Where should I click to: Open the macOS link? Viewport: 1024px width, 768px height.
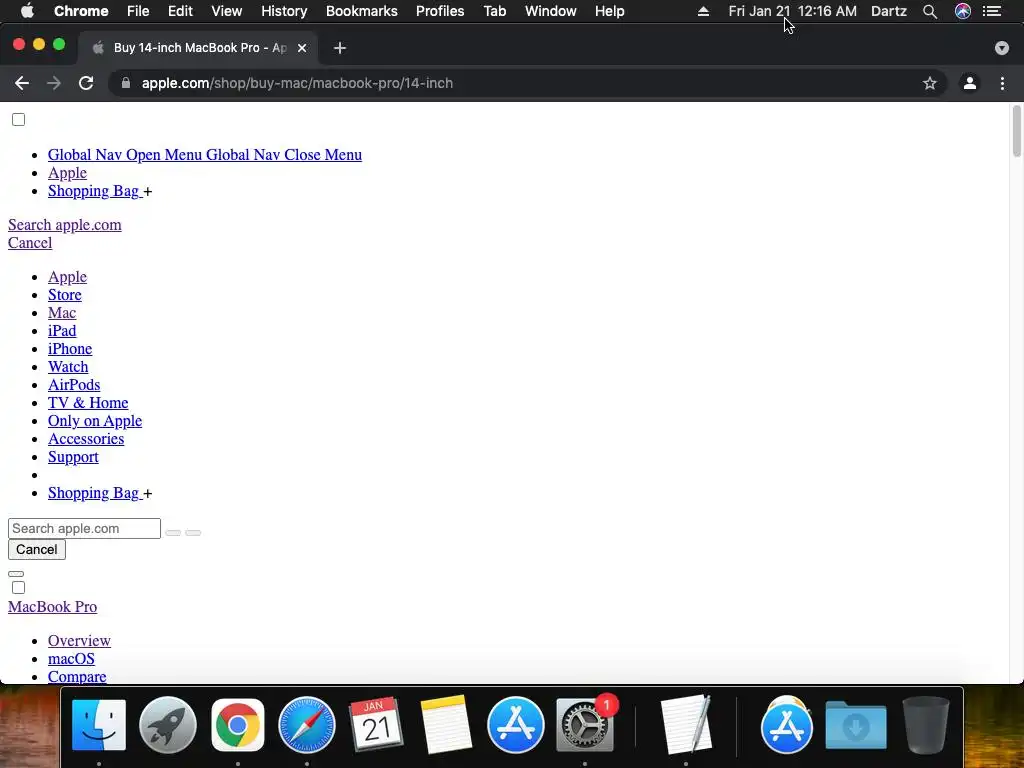coord(71,659)
